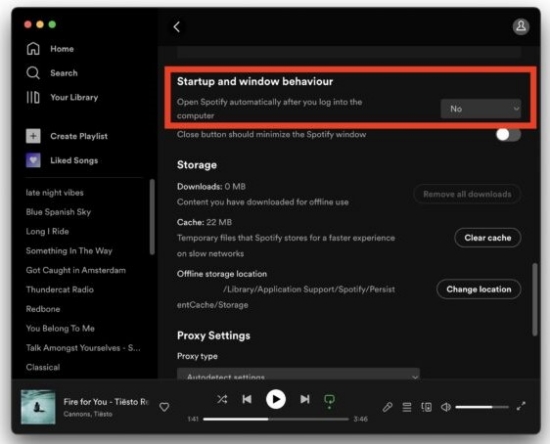Open the Something In The Way playlist
The image size is (550, 444).
tap(69, 251)
